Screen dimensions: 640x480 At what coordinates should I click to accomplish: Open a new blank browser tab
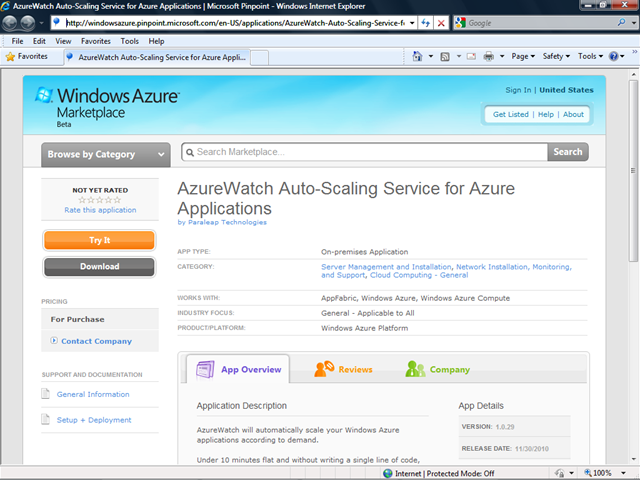coord(260,58)
